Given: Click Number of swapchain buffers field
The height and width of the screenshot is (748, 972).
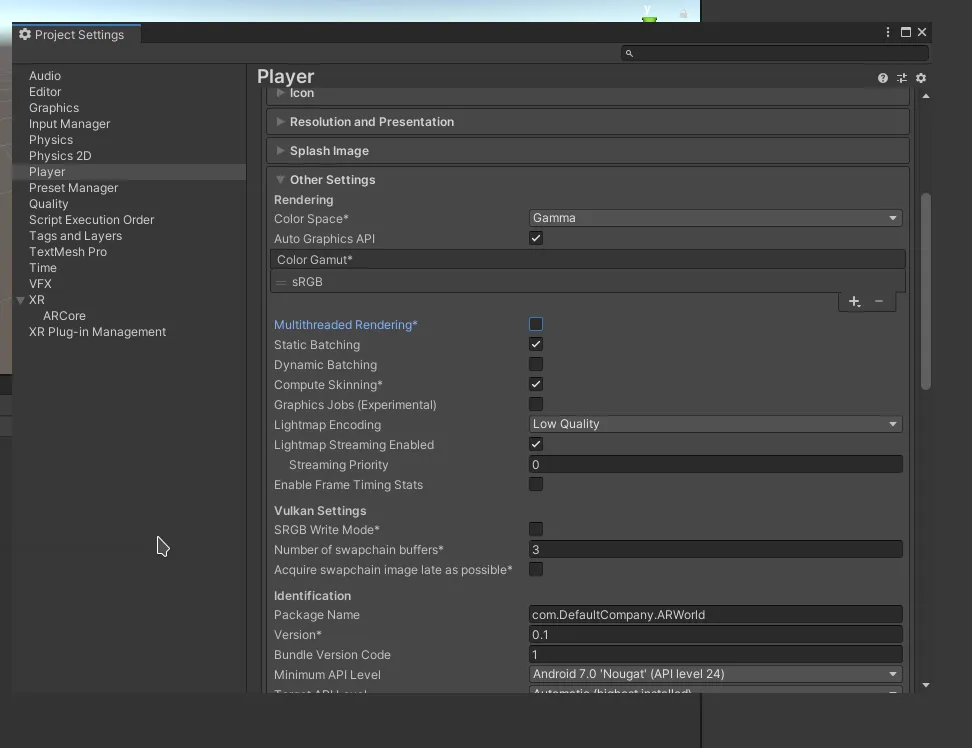Looking at the screenshot, I should (715, 549).
